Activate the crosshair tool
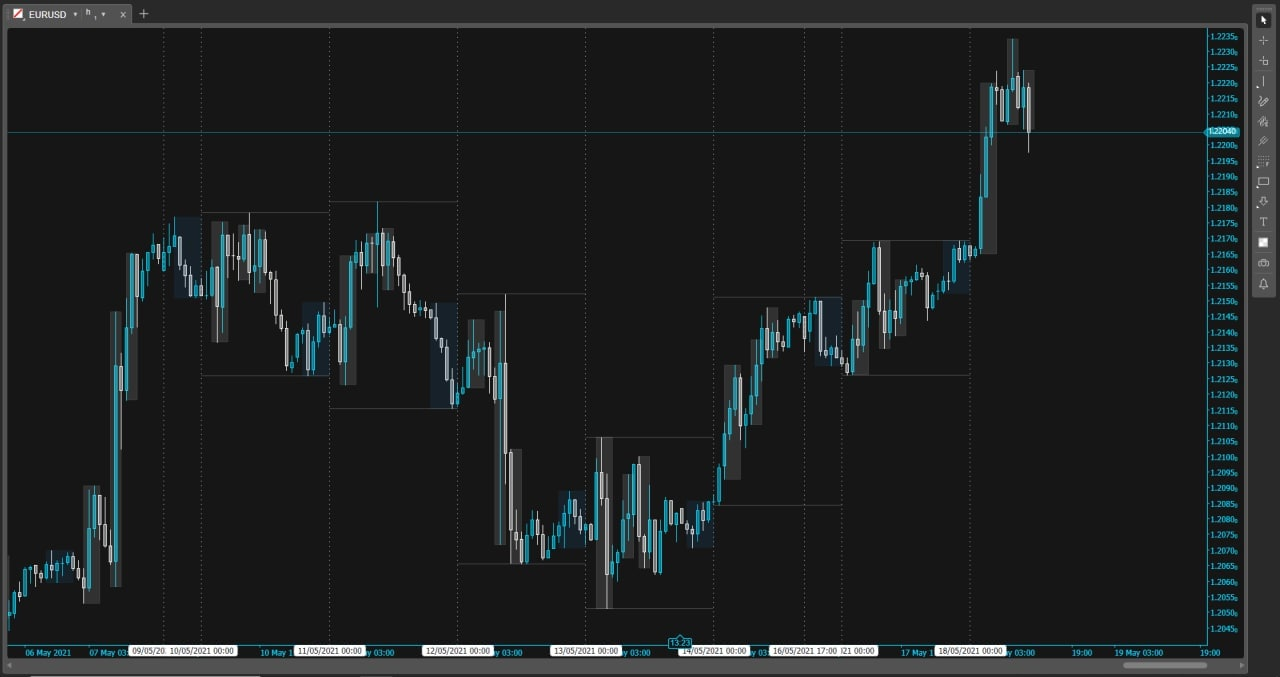This screenshot has width=1280, height=677. tap(1263, 40)
